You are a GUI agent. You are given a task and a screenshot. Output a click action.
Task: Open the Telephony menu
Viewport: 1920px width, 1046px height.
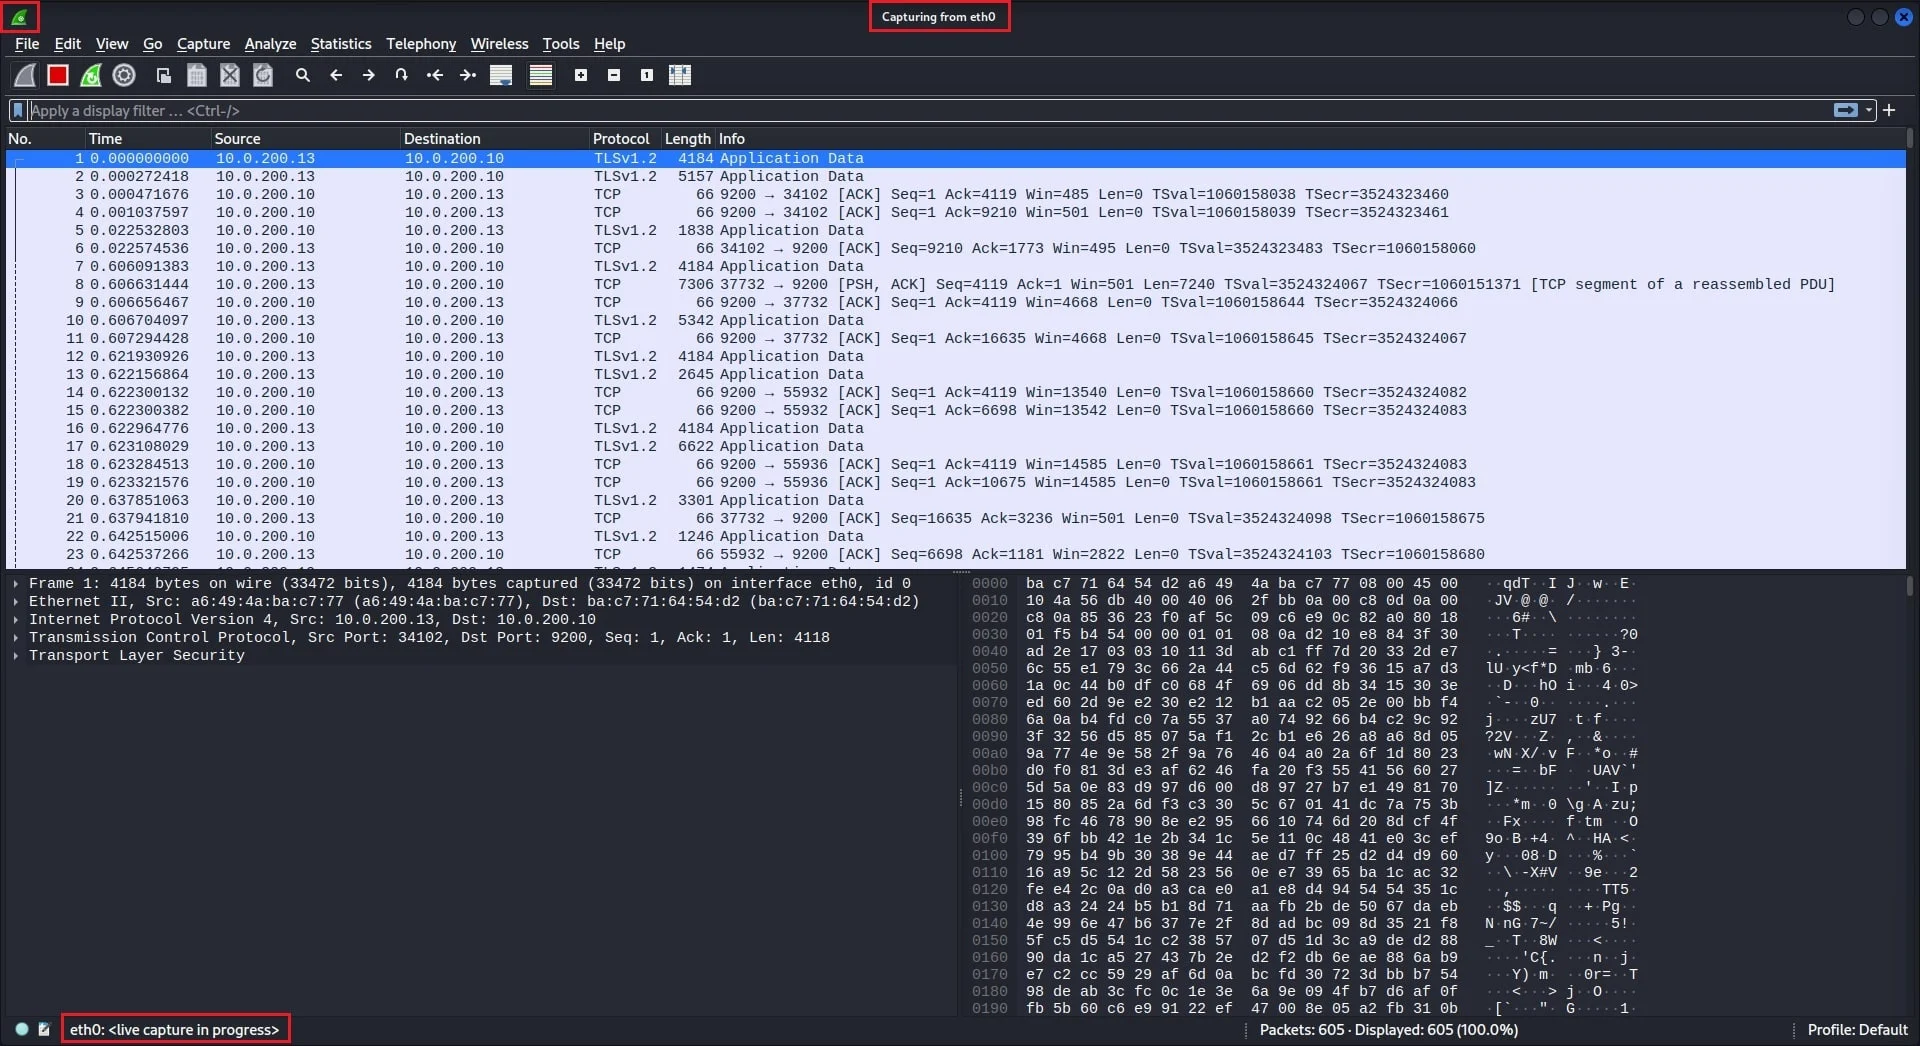[421, 44]
